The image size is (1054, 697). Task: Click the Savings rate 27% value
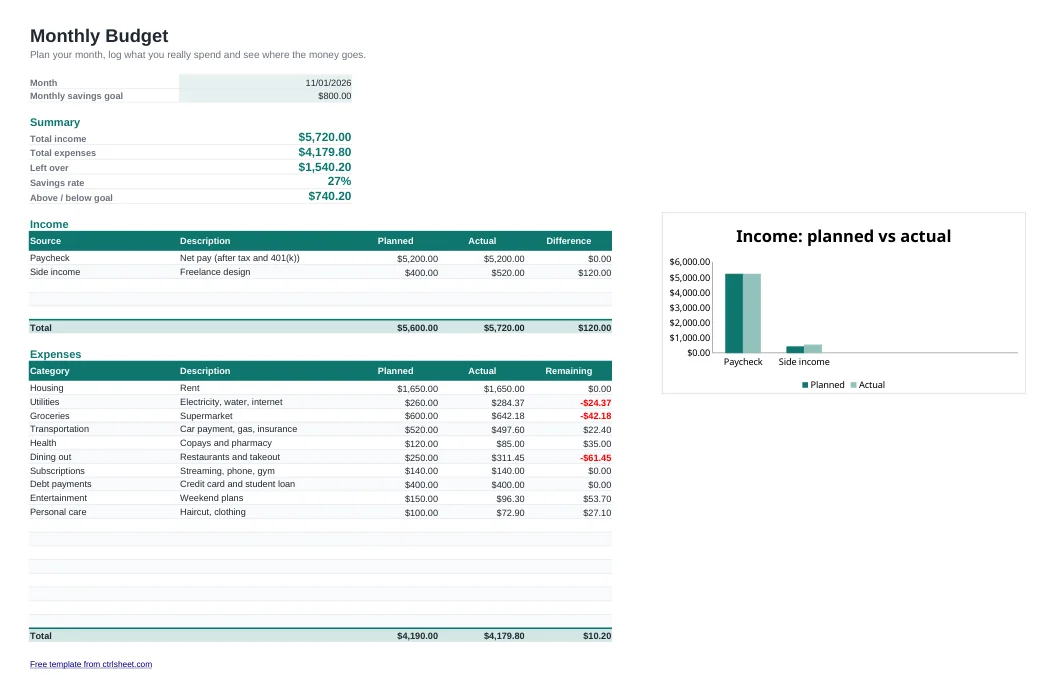(339, 181)
